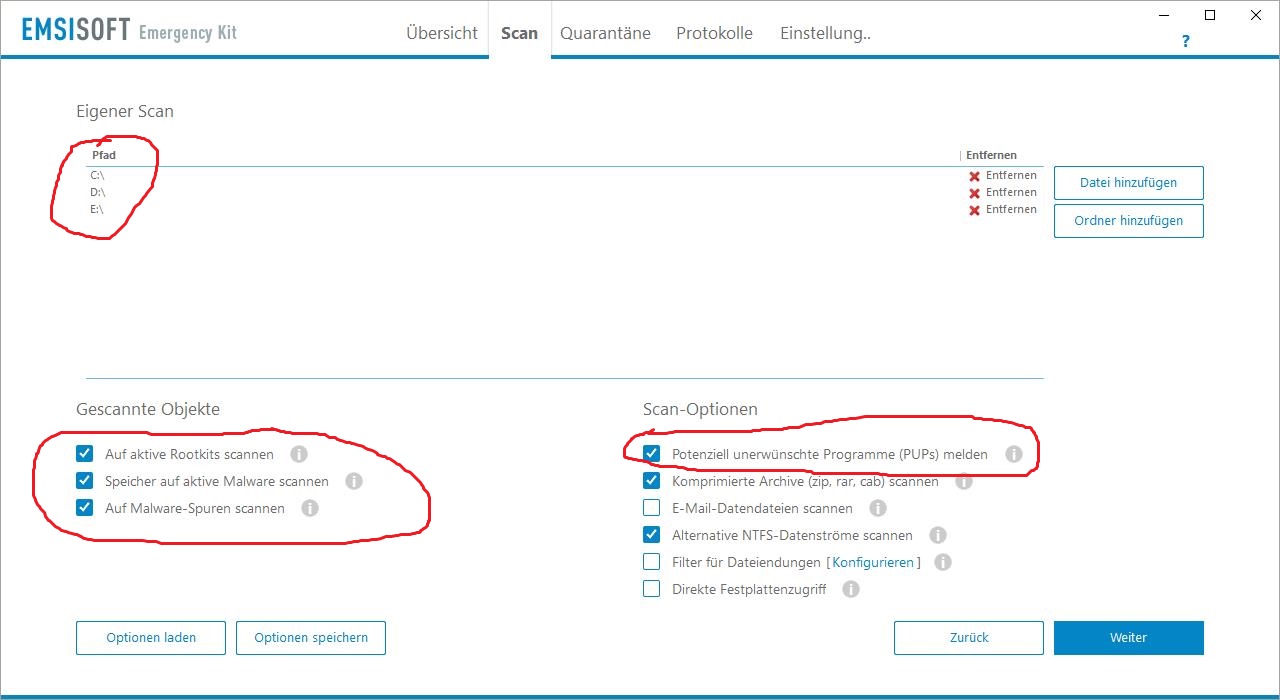The height and width of the screenshot is (700, 1280).
Task: Click info icon beside 'Auf aktive Rootkits scannen'
Action: point(298,454)
